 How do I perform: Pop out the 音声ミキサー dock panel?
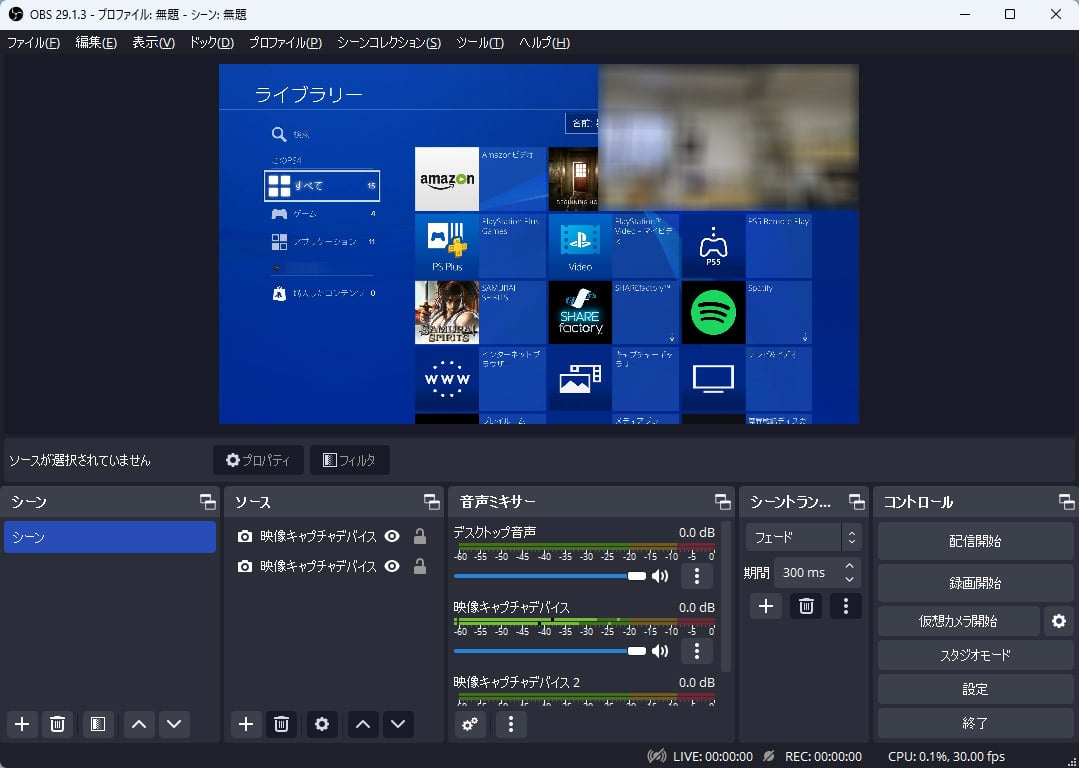[x=723, y=502]
